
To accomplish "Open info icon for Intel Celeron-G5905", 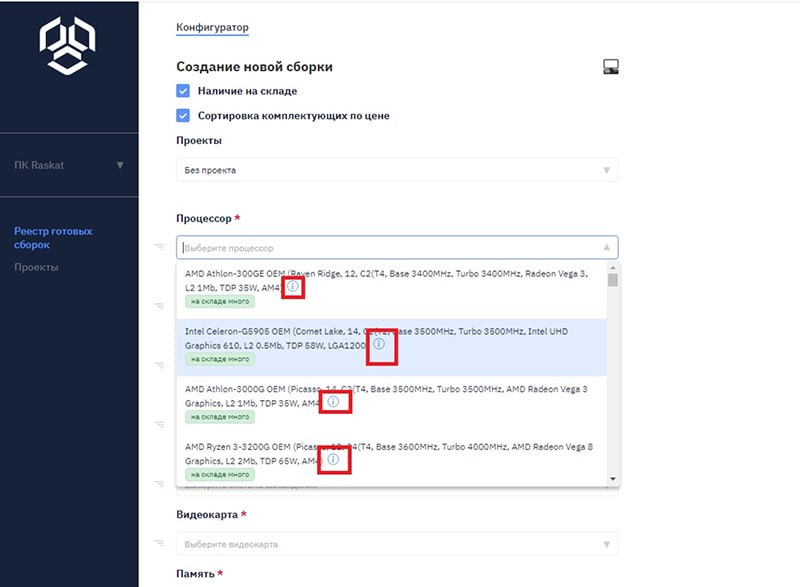I will (x=380, y=345).
